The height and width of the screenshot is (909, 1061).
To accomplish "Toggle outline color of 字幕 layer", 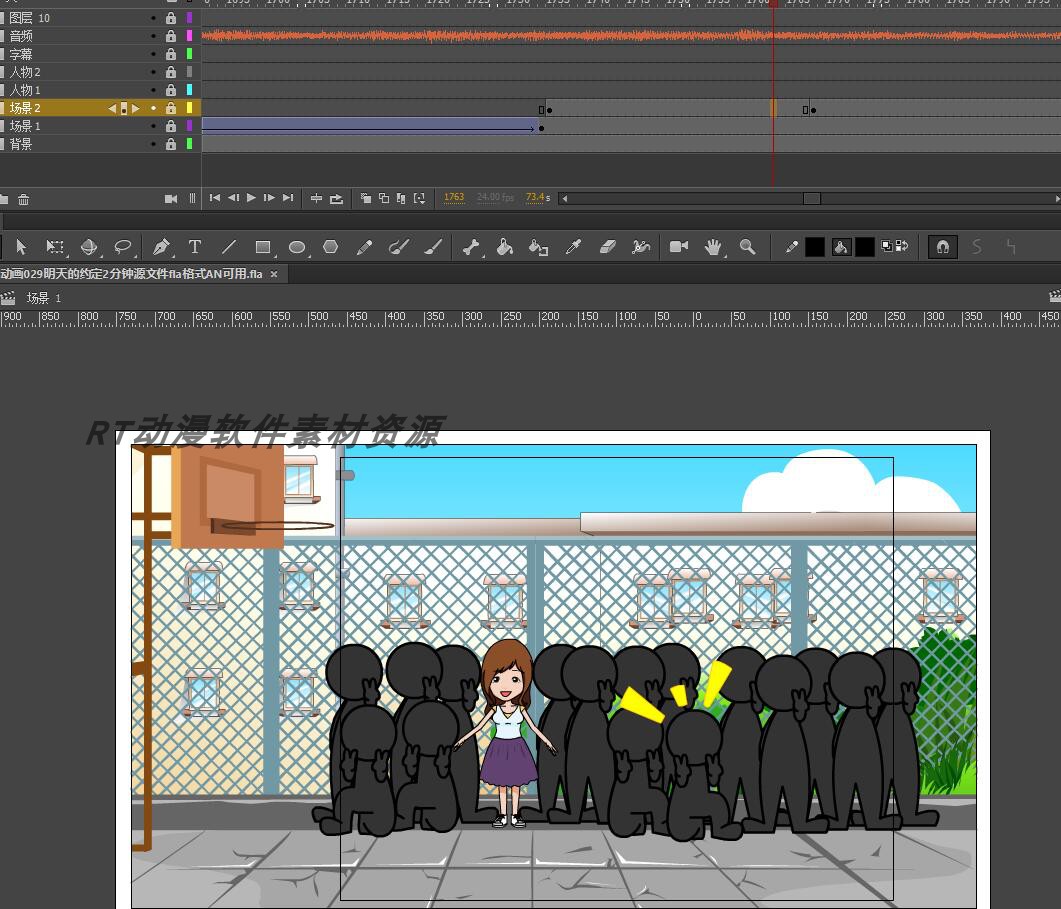I will click(x=189, y=54).
